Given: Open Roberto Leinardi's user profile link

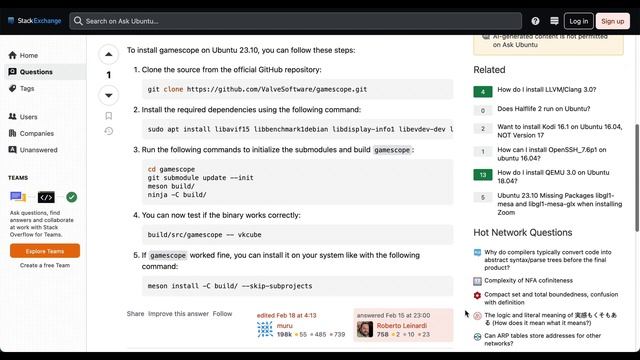Looking at the screenshot, I should coord(402,326).
